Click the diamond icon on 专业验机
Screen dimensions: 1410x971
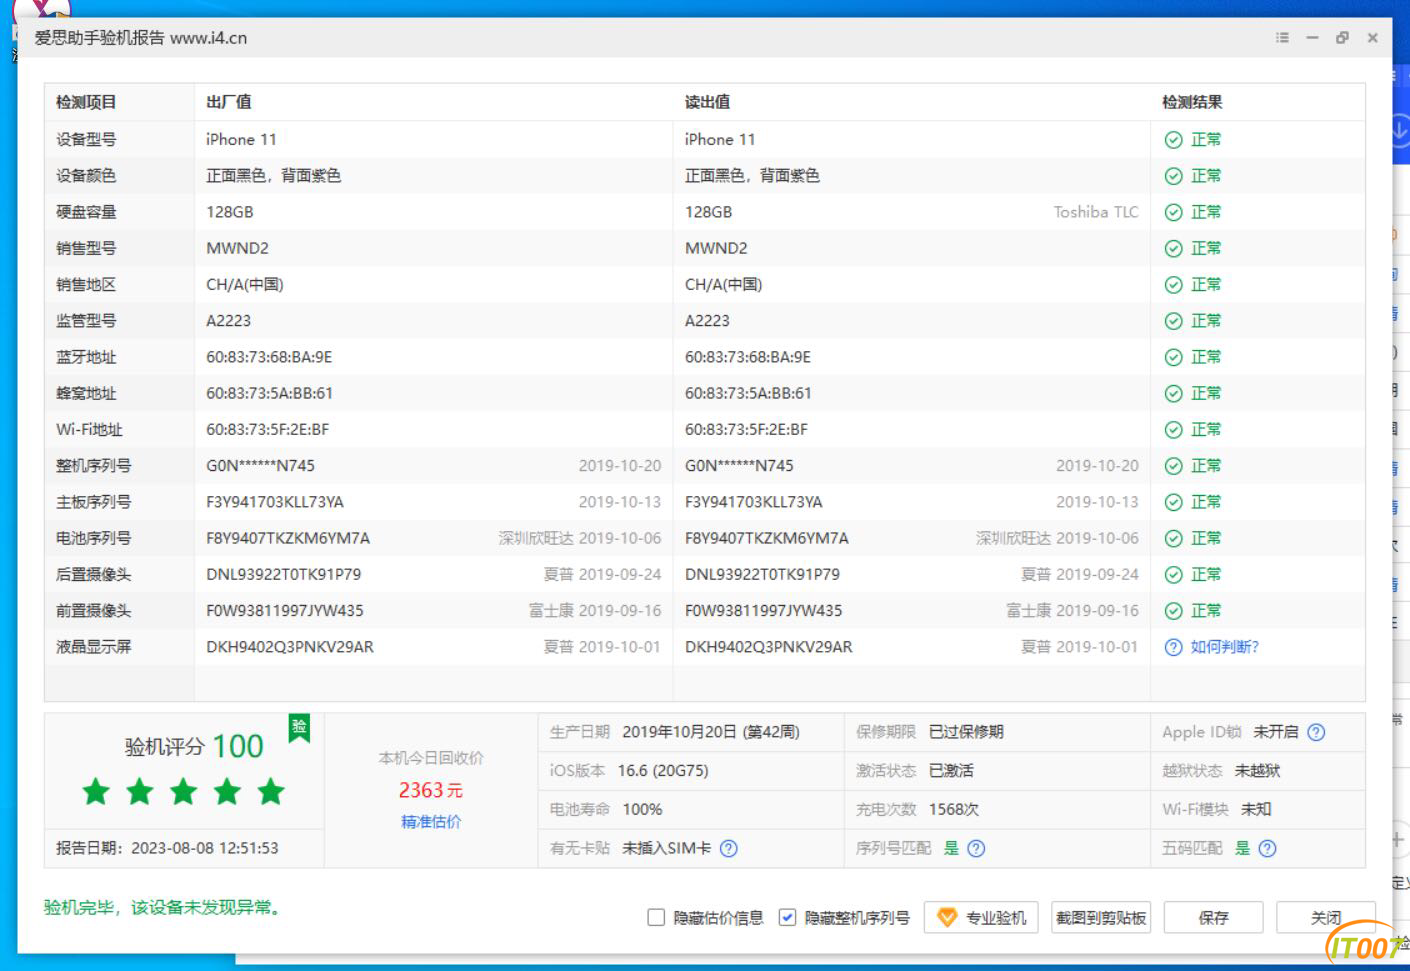click(946, 917)
